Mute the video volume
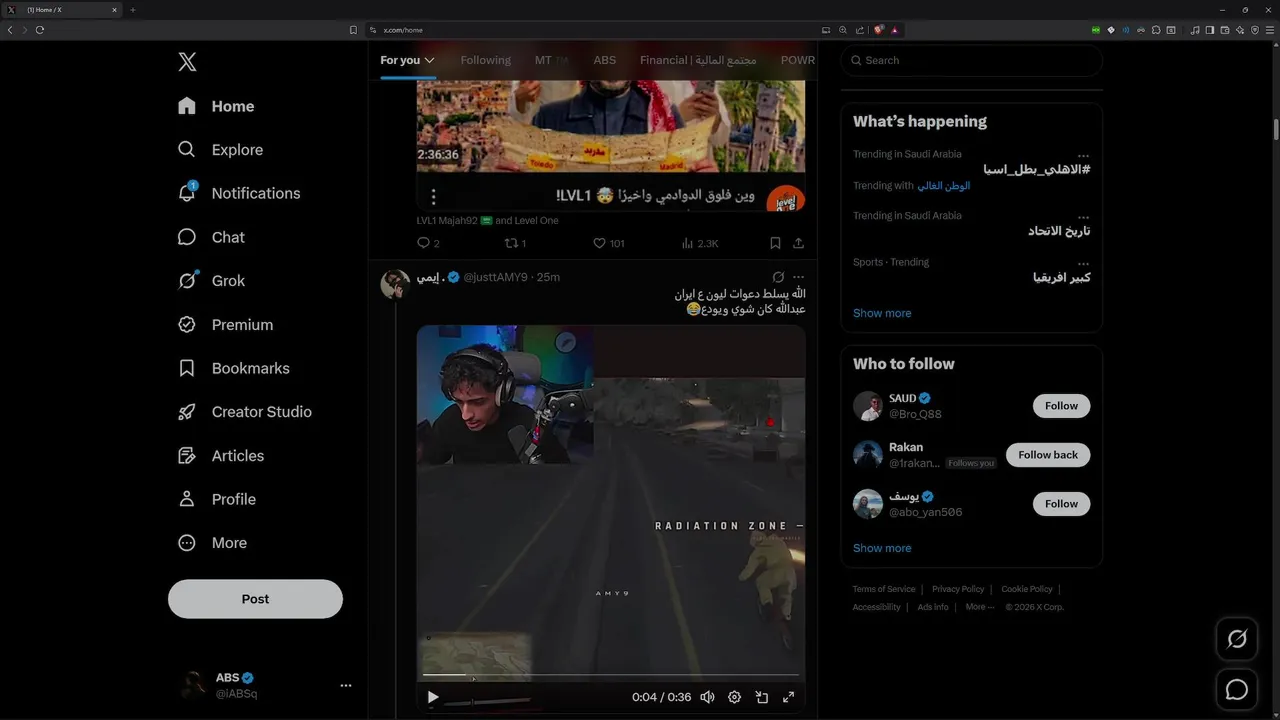The width and height of the screenshot is (1280, 720). point(707,697)
